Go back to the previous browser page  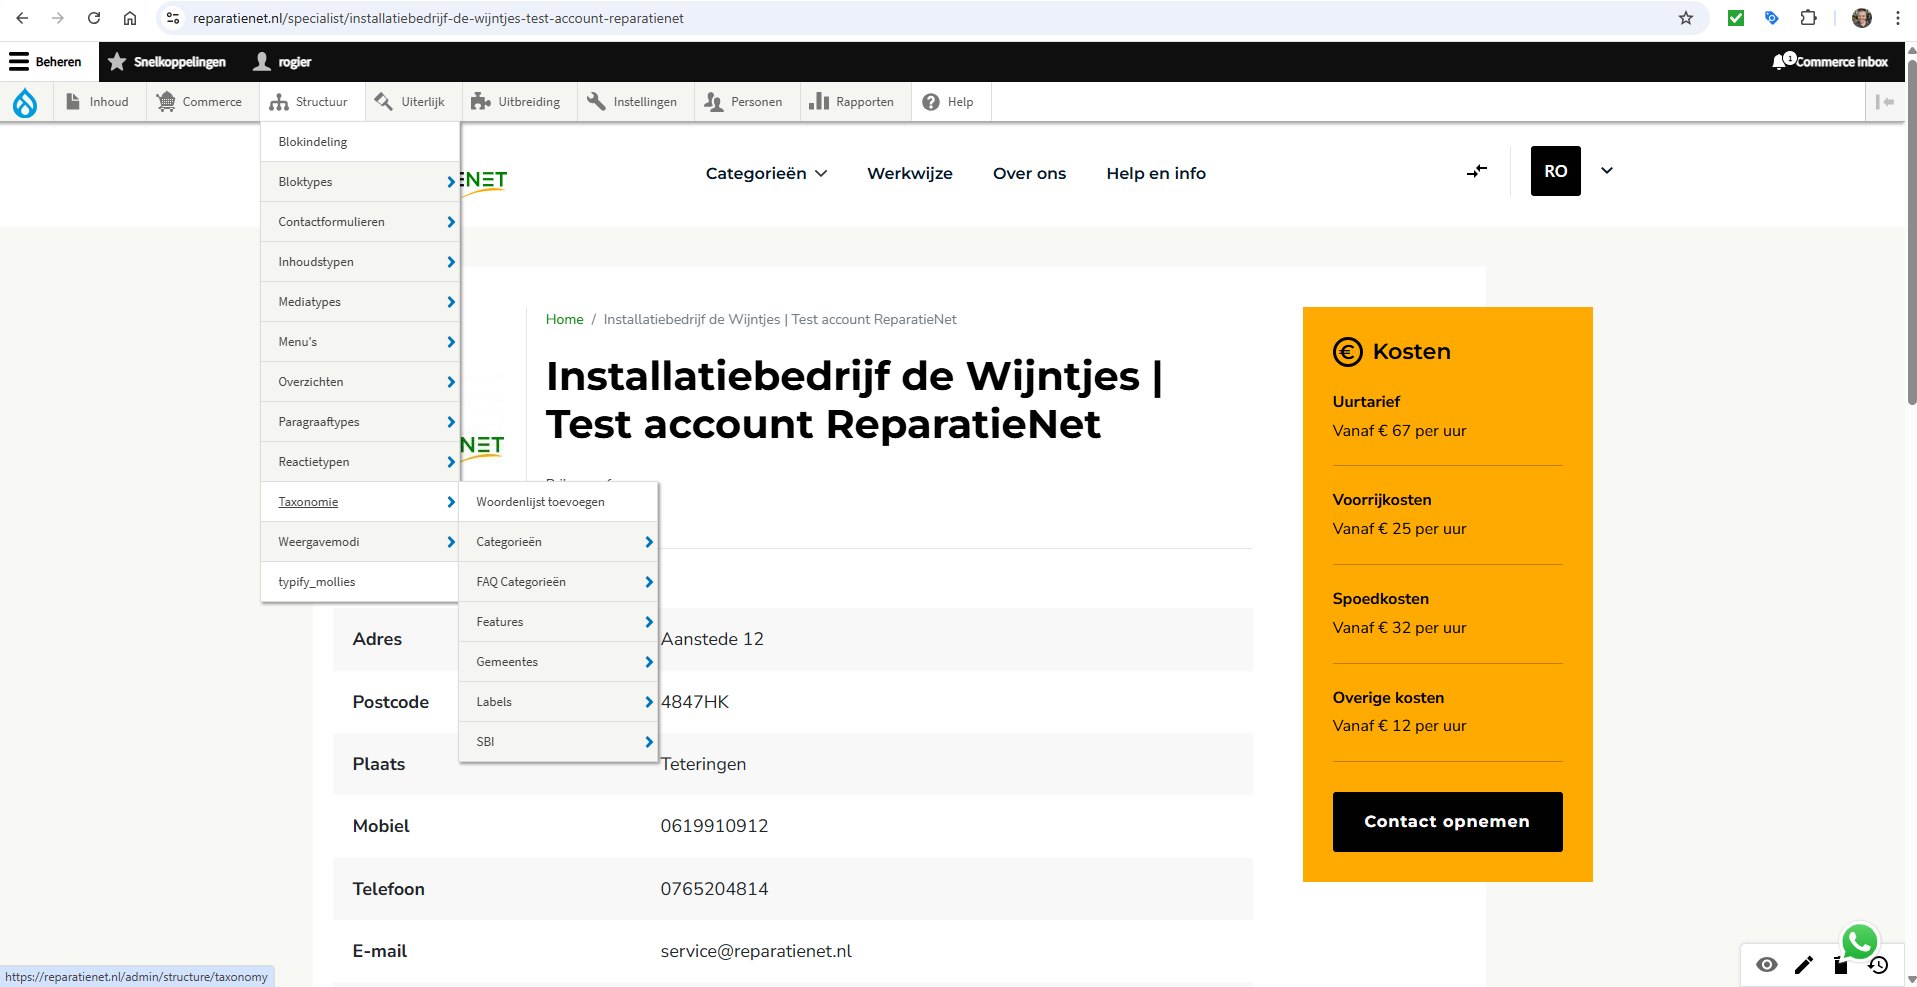pyautogui.click(x=22, y=18)
